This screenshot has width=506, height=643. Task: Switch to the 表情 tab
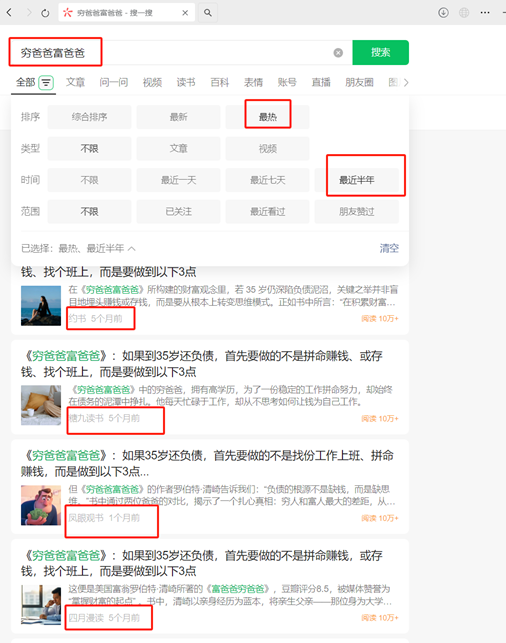(x=253, y=82)
